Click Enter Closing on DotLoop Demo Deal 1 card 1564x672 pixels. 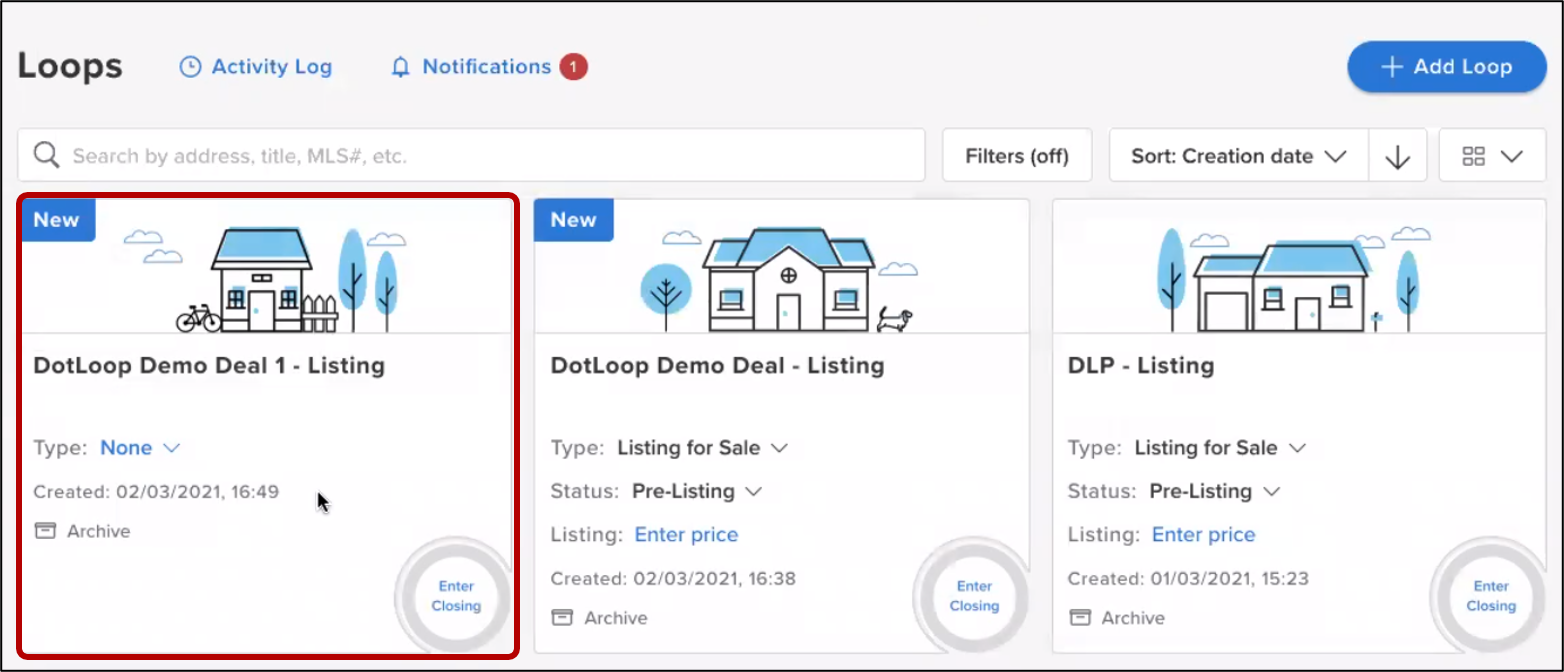click(x=456, y=596)
